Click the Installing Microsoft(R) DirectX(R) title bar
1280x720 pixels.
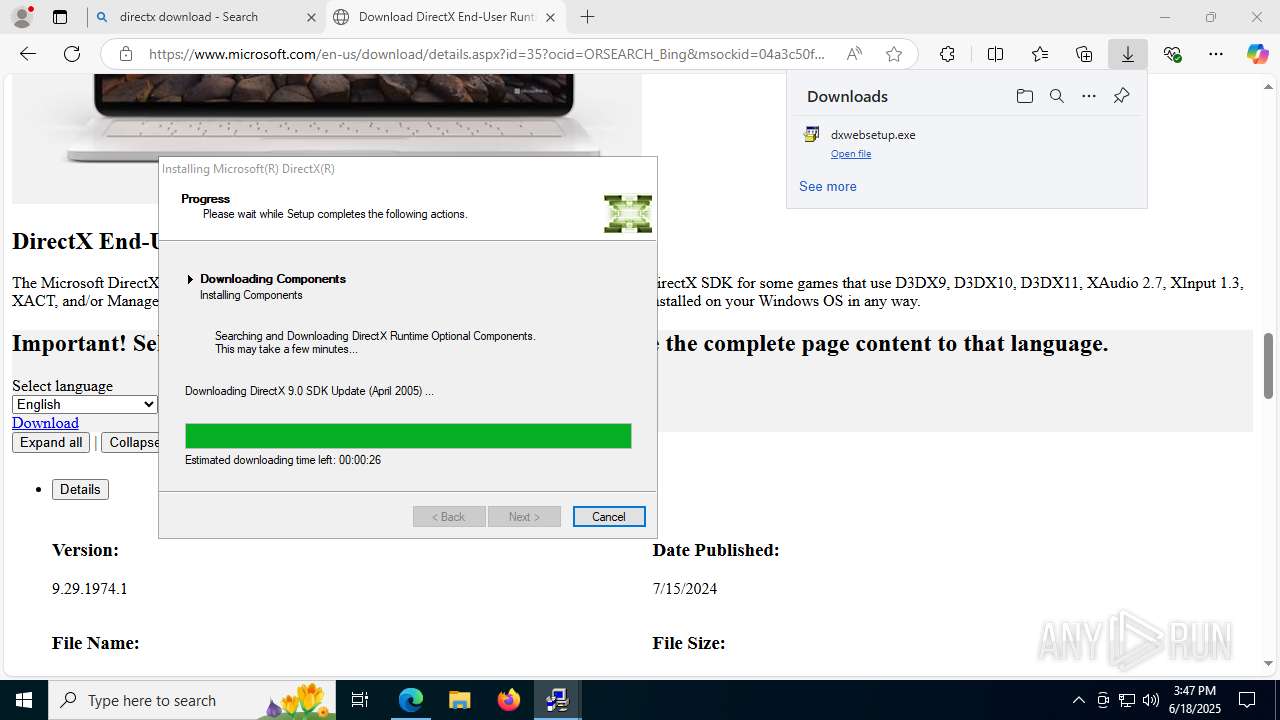tap(408, 169)
